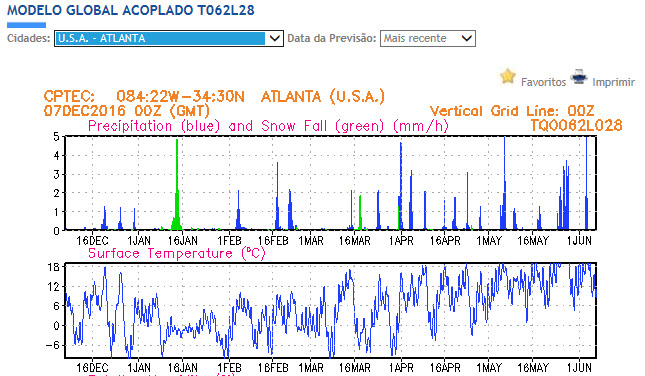645x376 pixels.
Task: Click the 16MAR label under temperature chart
Action: click(355, 367)
